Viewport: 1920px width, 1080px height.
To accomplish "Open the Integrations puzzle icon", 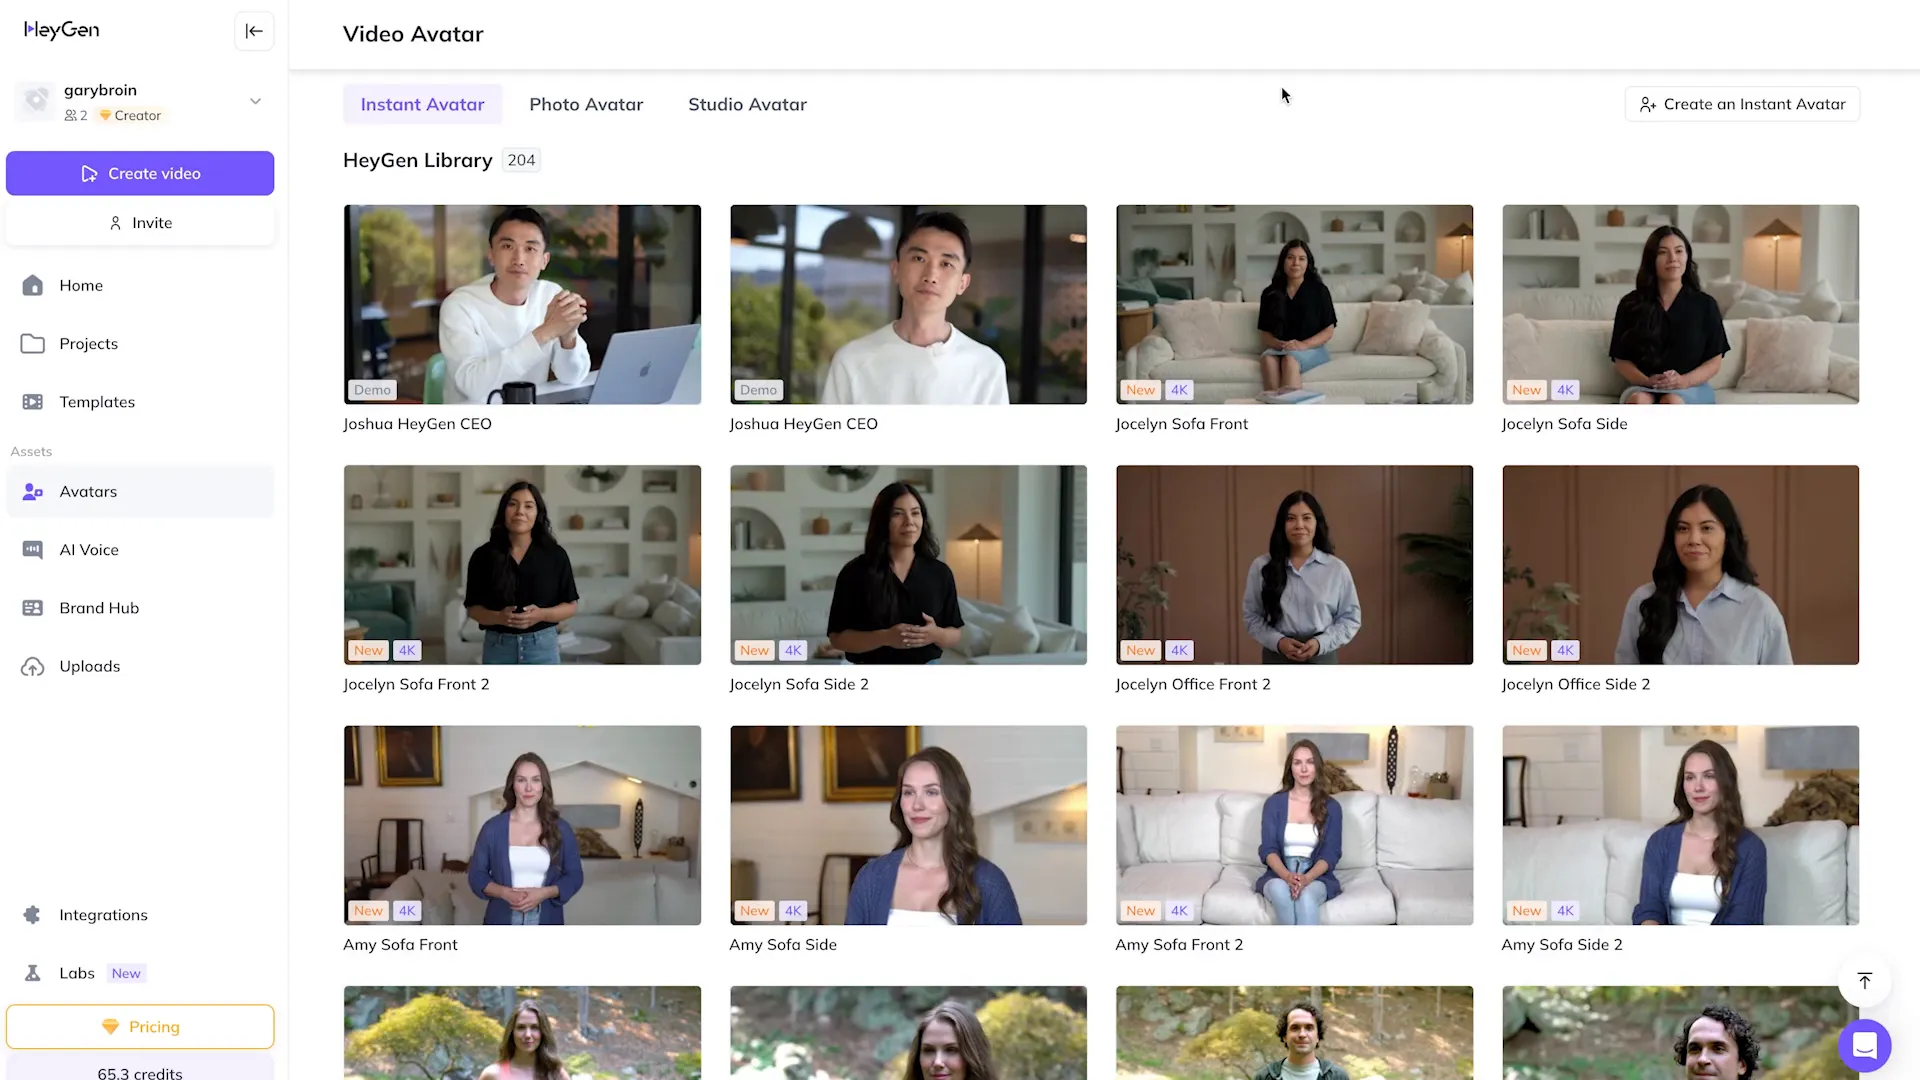I will tap(33, 915).
